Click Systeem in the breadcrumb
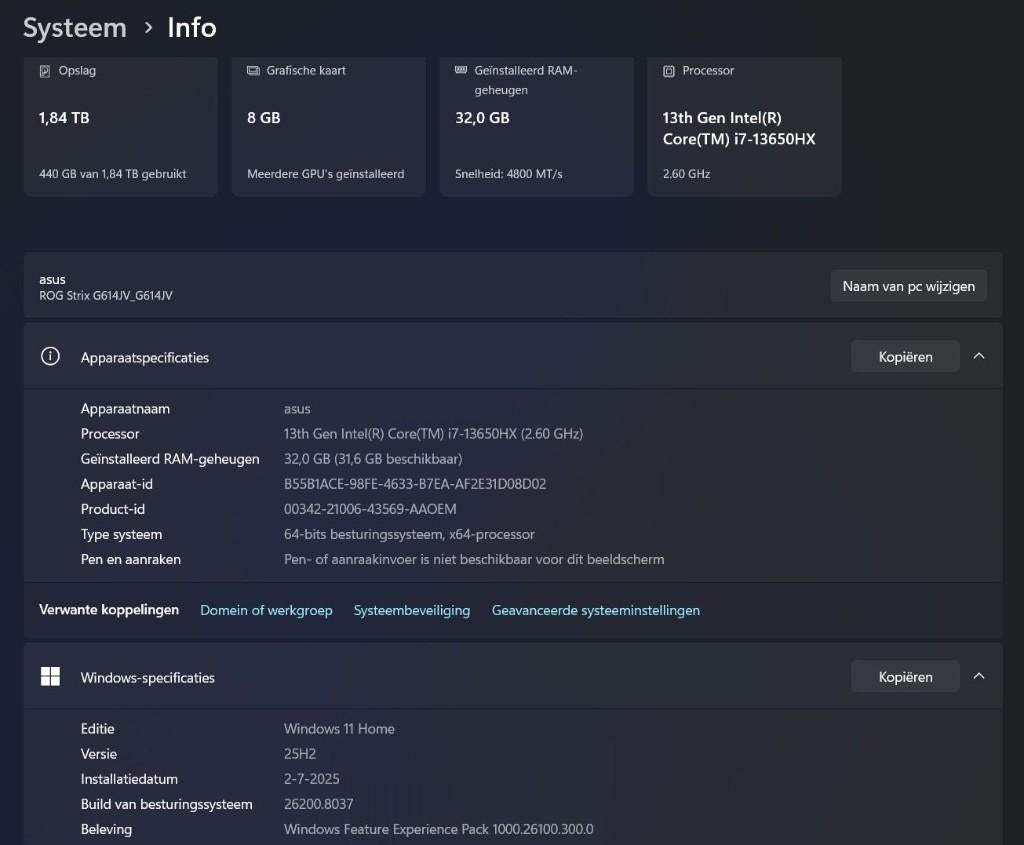The width and height of the screenshot is (1024, 845). (74, 27)
